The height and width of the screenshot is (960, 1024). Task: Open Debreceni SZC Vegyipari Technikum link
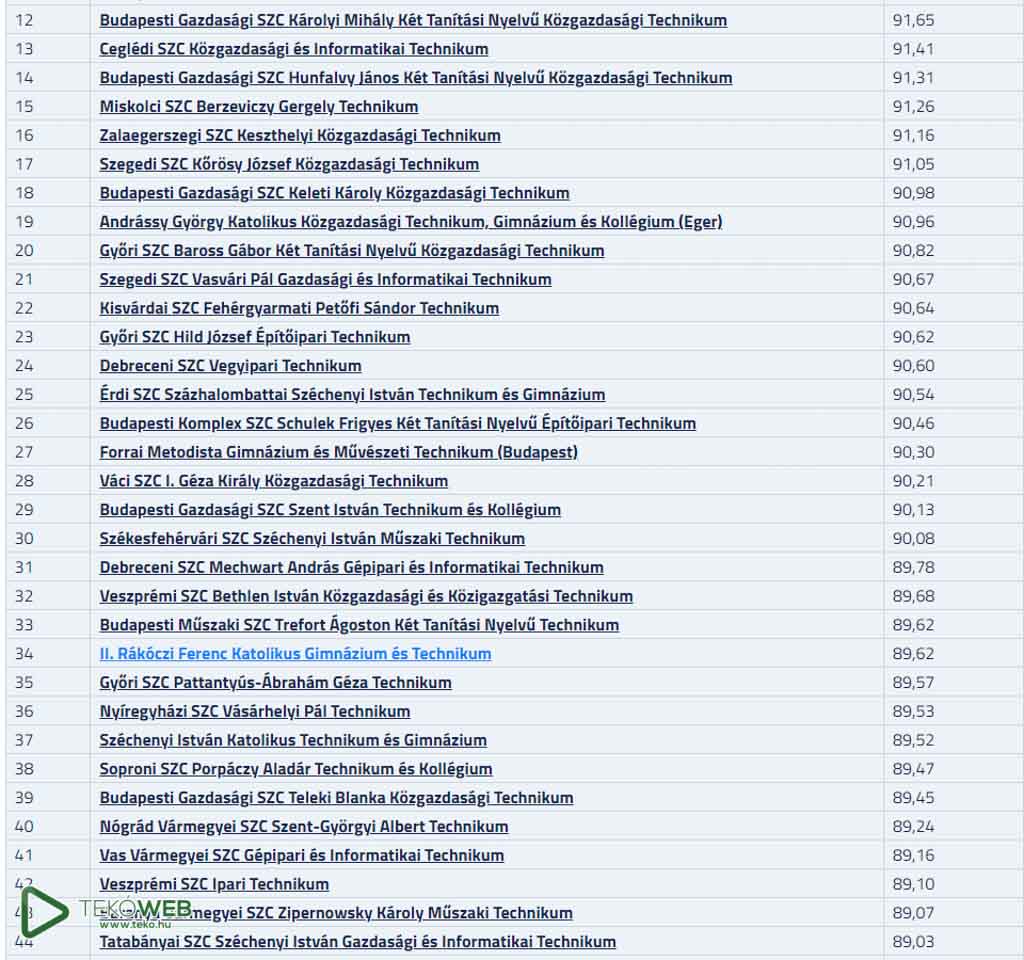[x=230, y=365]
